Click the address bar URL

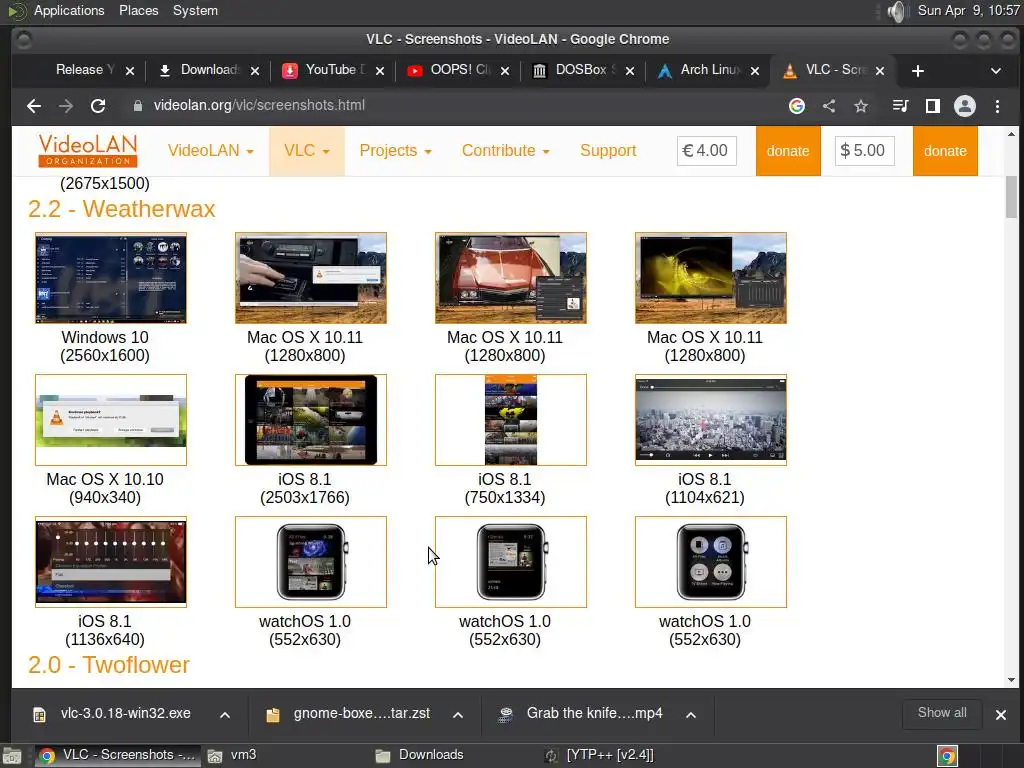point(259,106)
